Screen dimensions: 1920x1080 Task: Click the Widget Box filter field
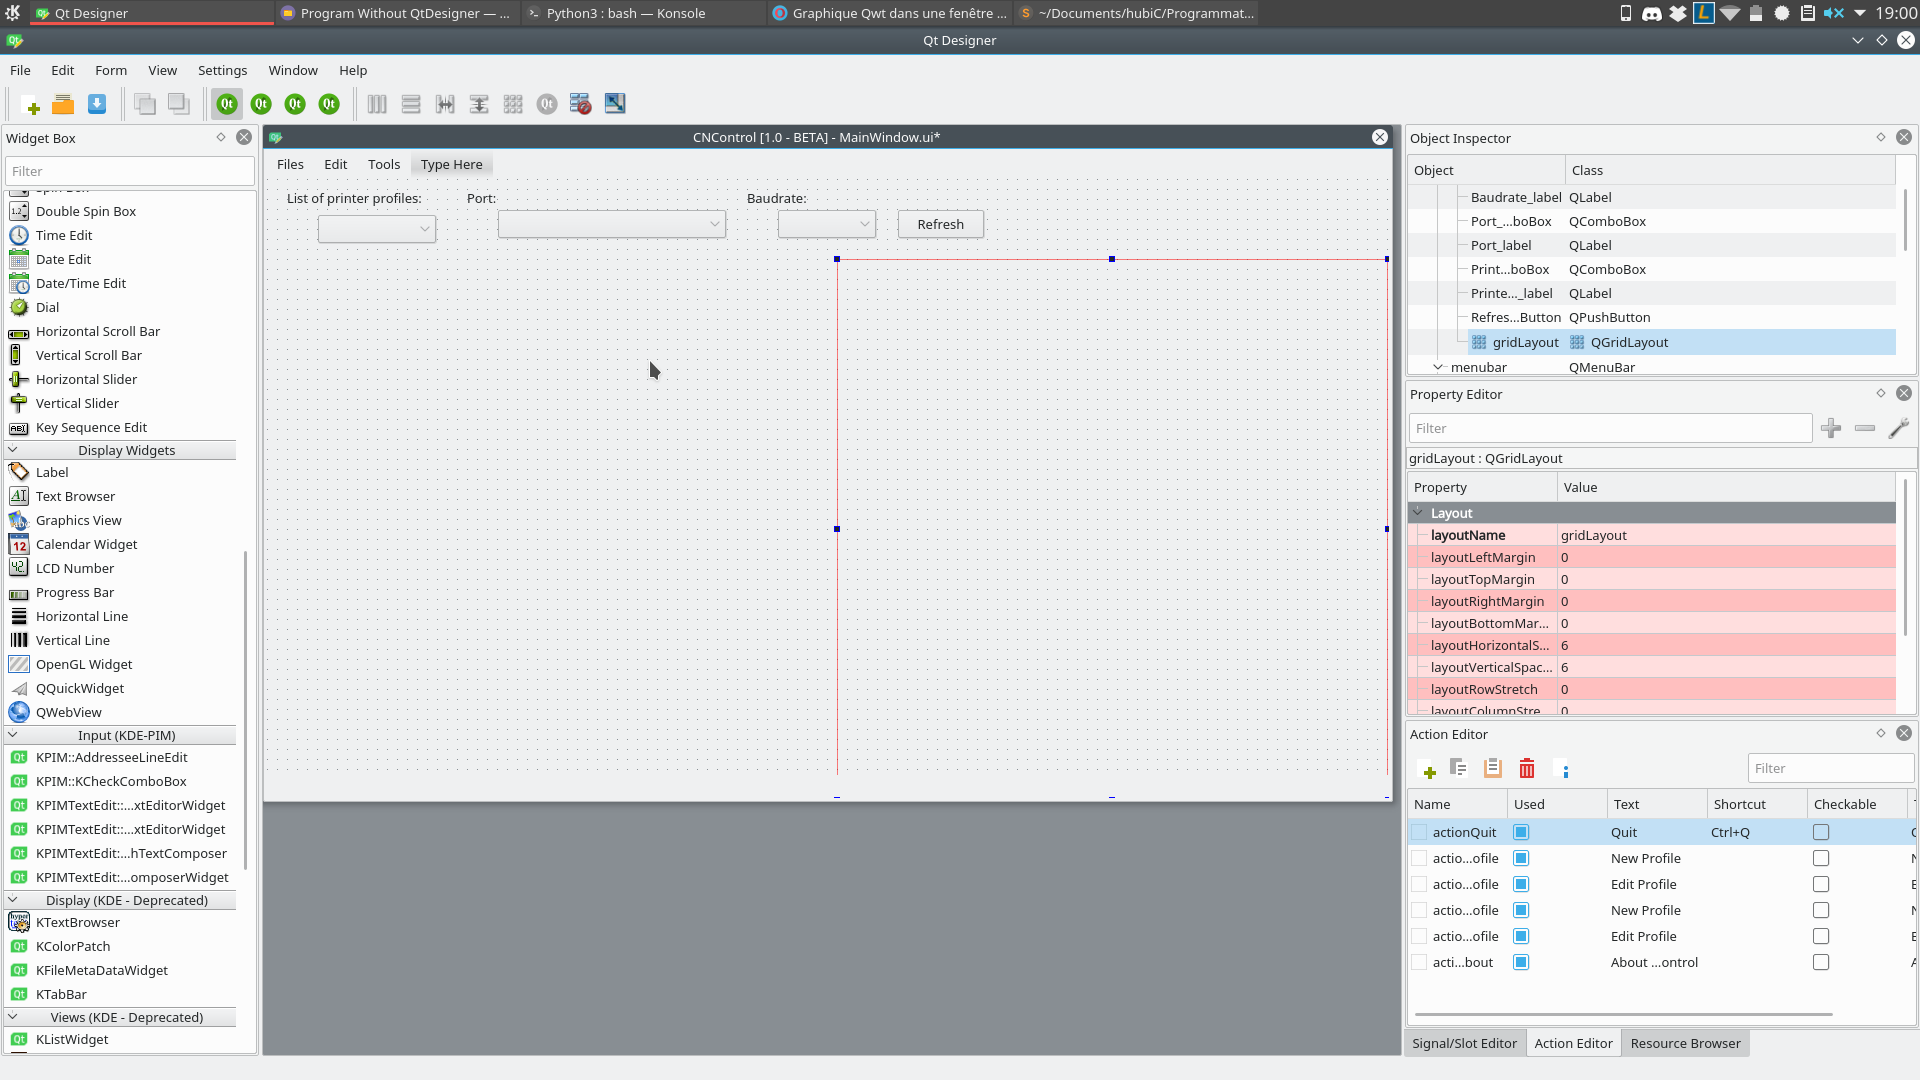coord(130,171)
